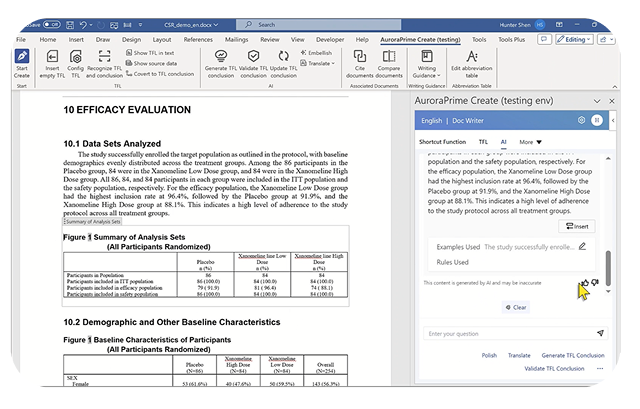Click Cite documents icon

coord(360,56)
